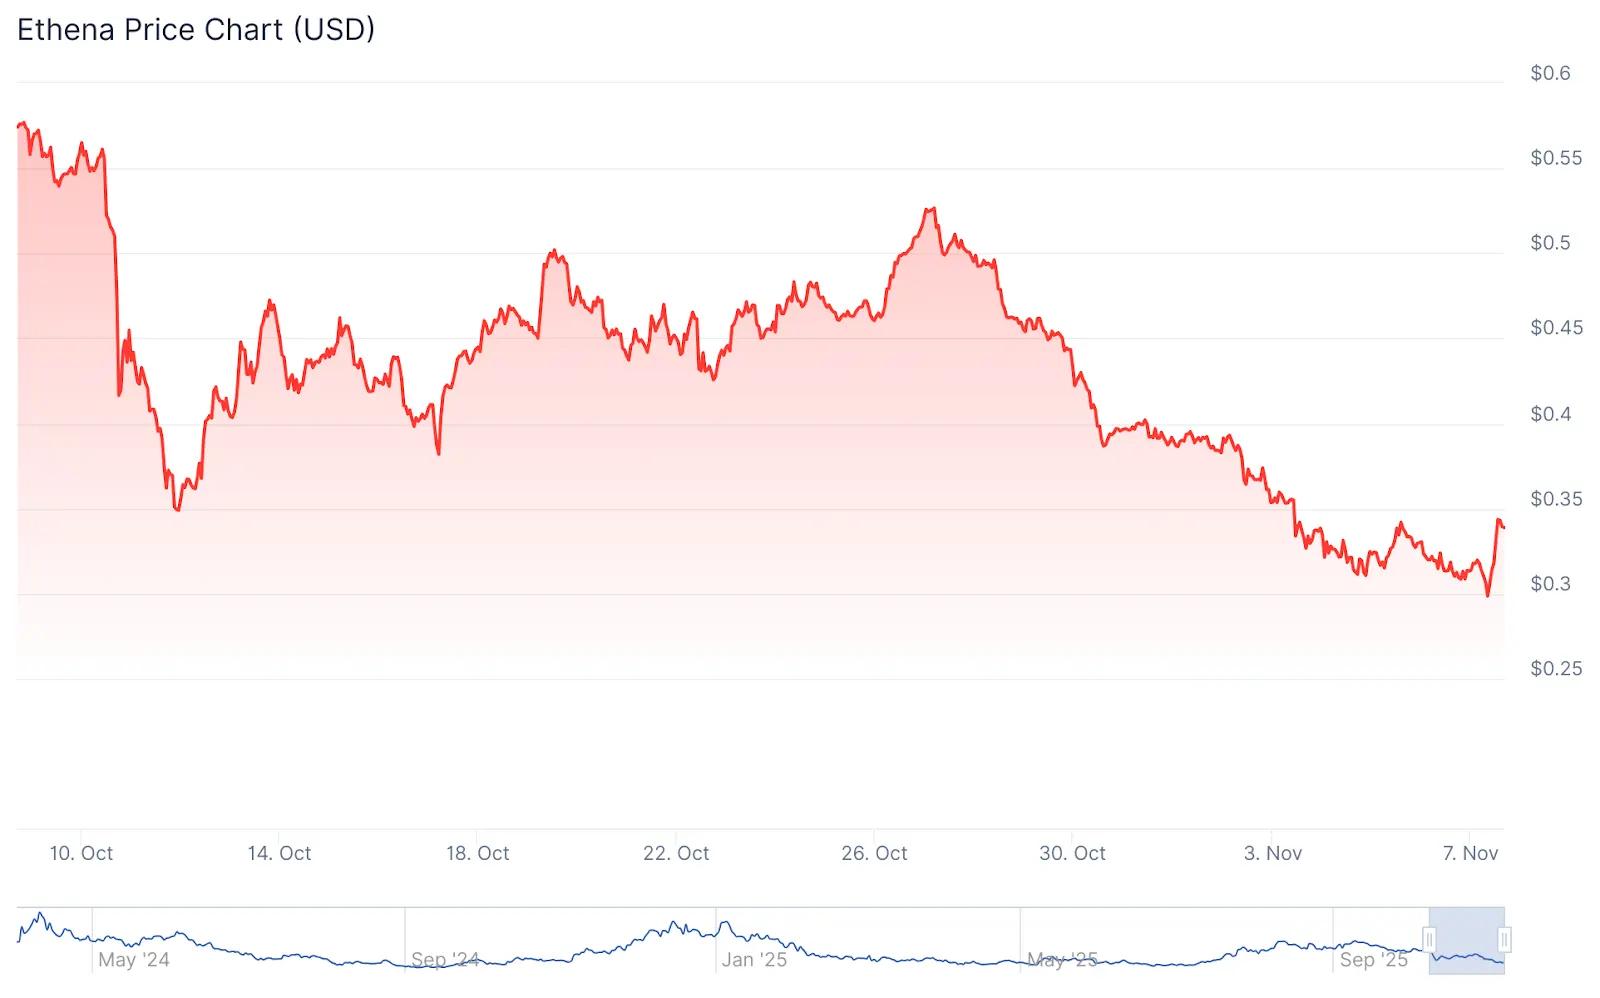Select the 18. Oct axis label

point(477,853)
